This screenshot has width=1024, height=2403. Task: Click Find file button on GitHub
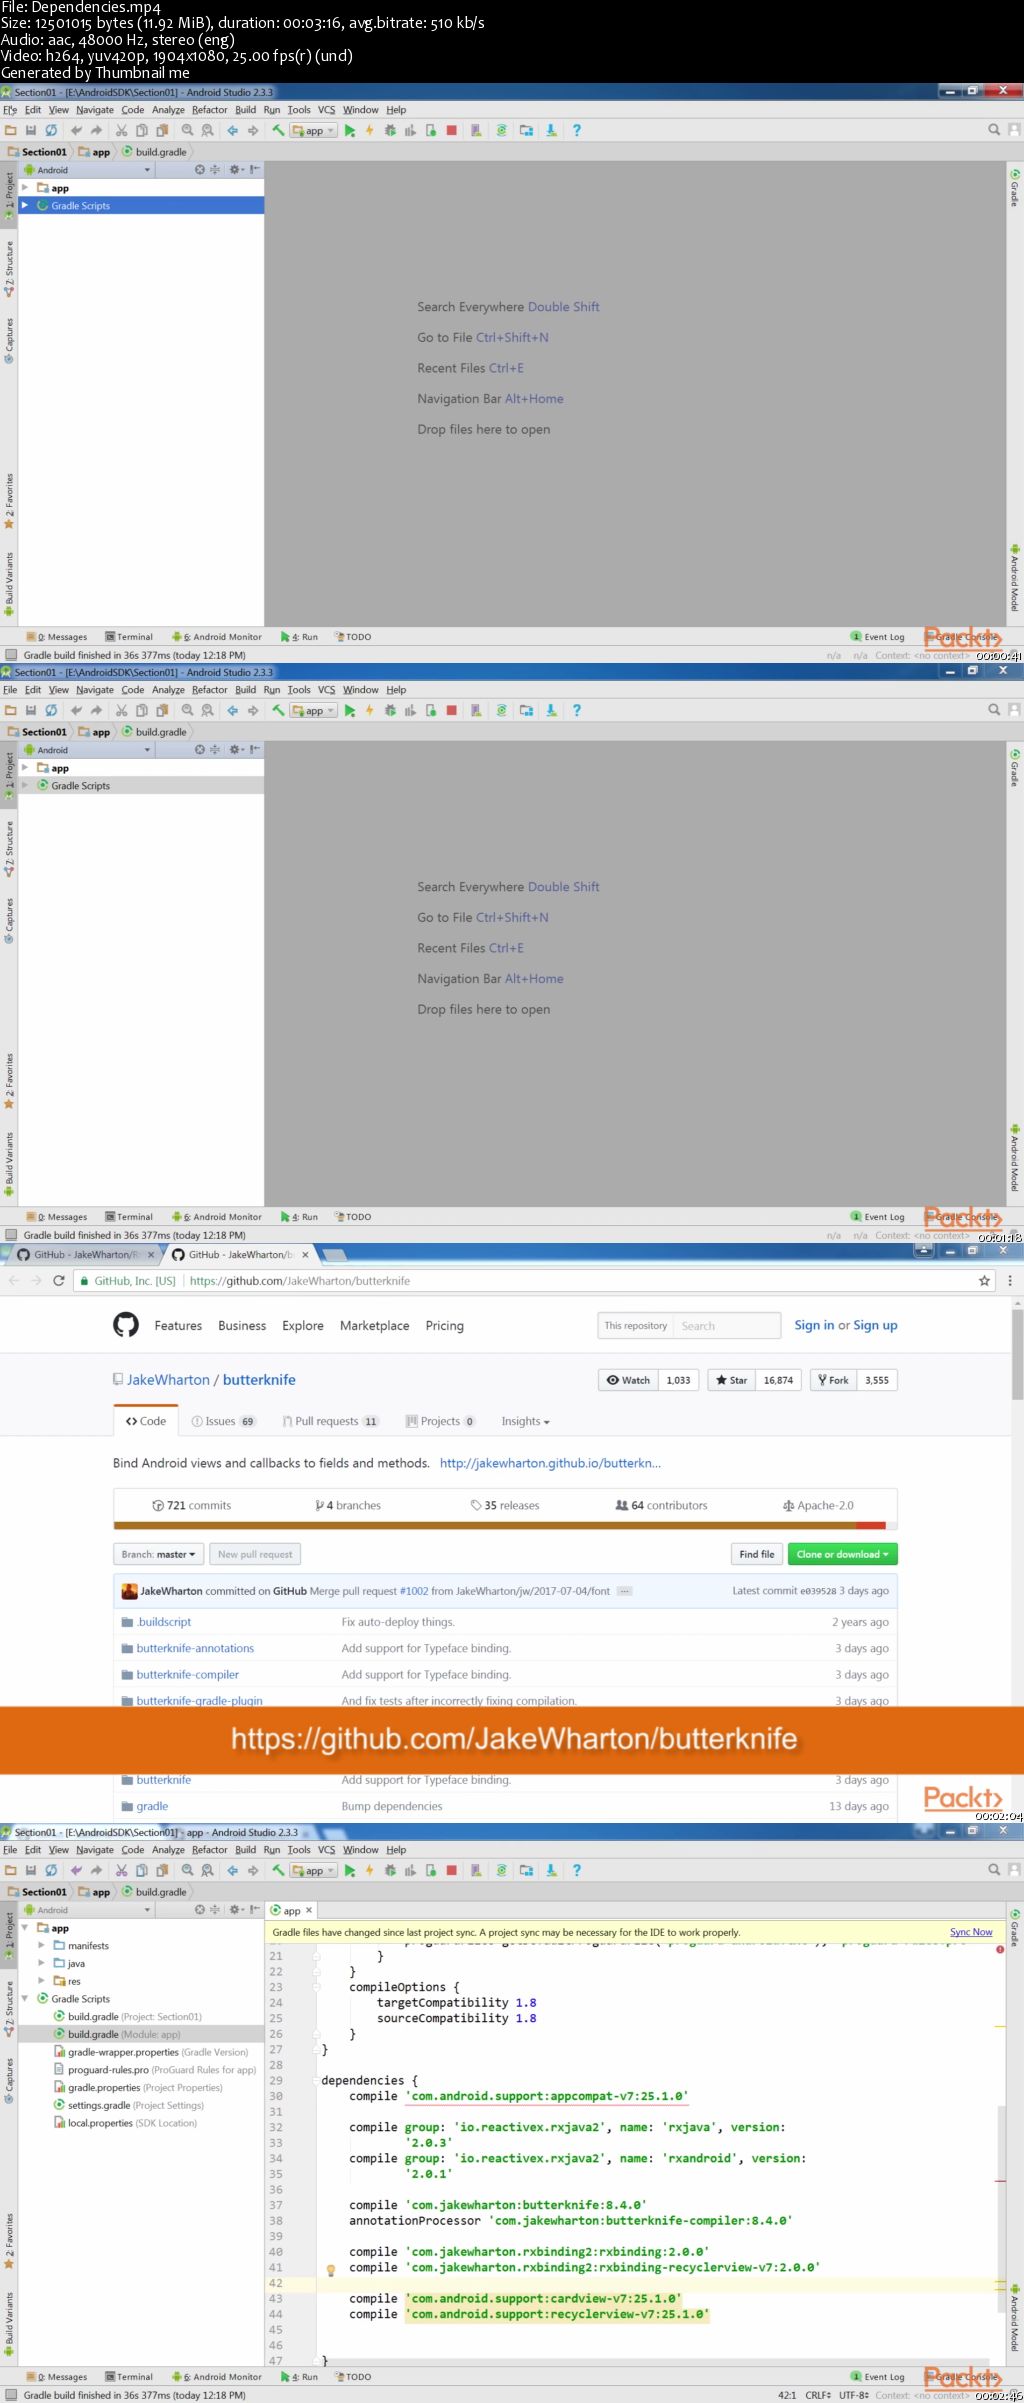[x=756, y=1554]
